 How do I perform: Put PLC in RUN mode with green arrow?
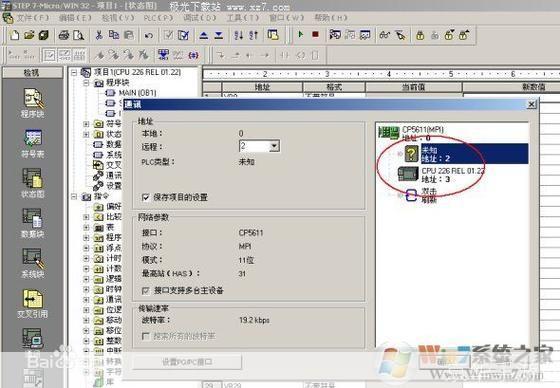(x=301, y=34)
